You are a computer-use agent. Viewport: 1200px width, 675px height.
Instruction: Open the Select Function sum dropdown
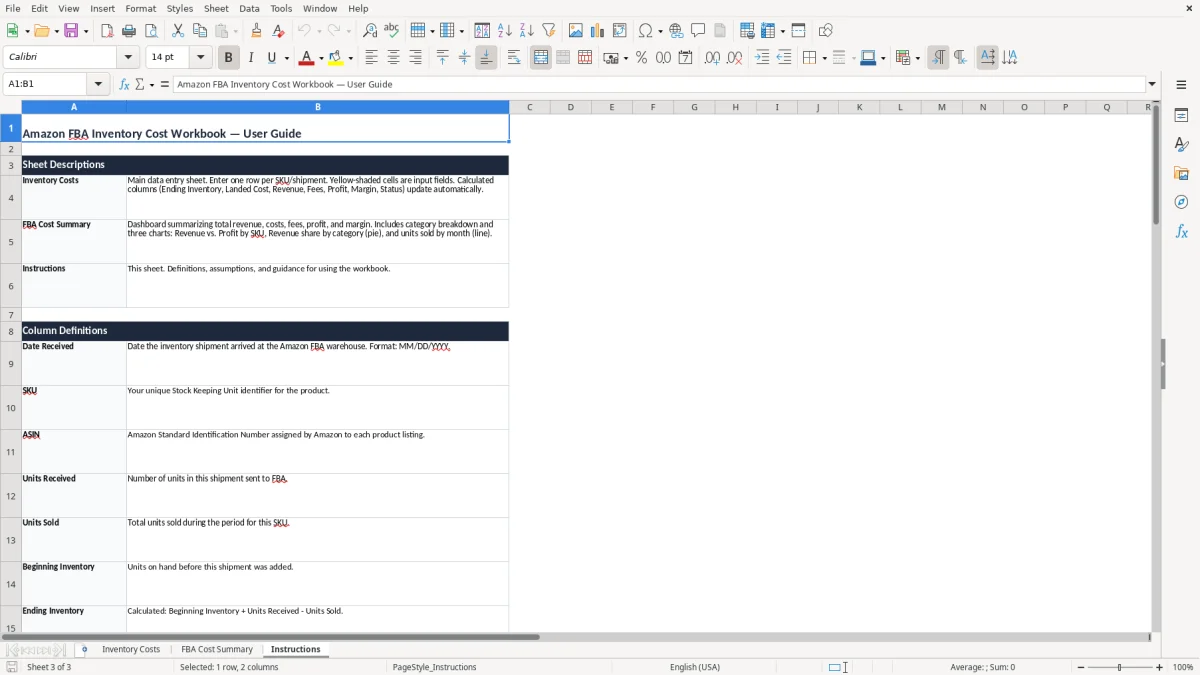point(152,84)
